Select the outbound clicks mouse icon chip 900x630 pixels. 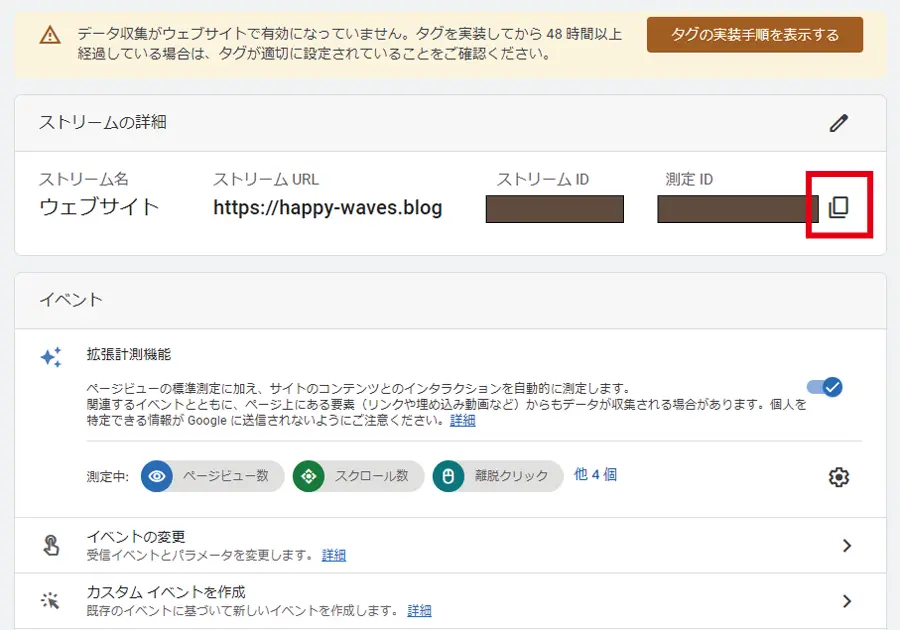[x=448, y=476]
